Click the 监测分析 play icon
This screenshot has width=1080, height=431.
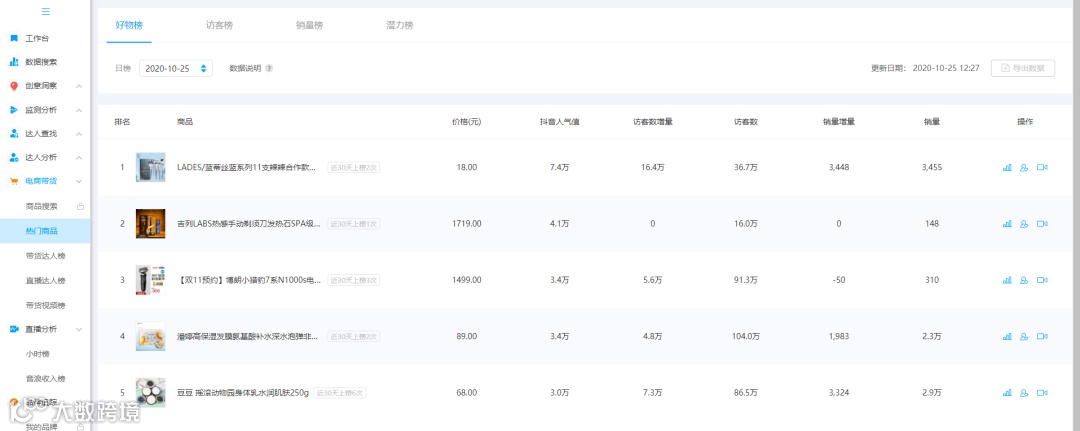[x=14, y=110]
